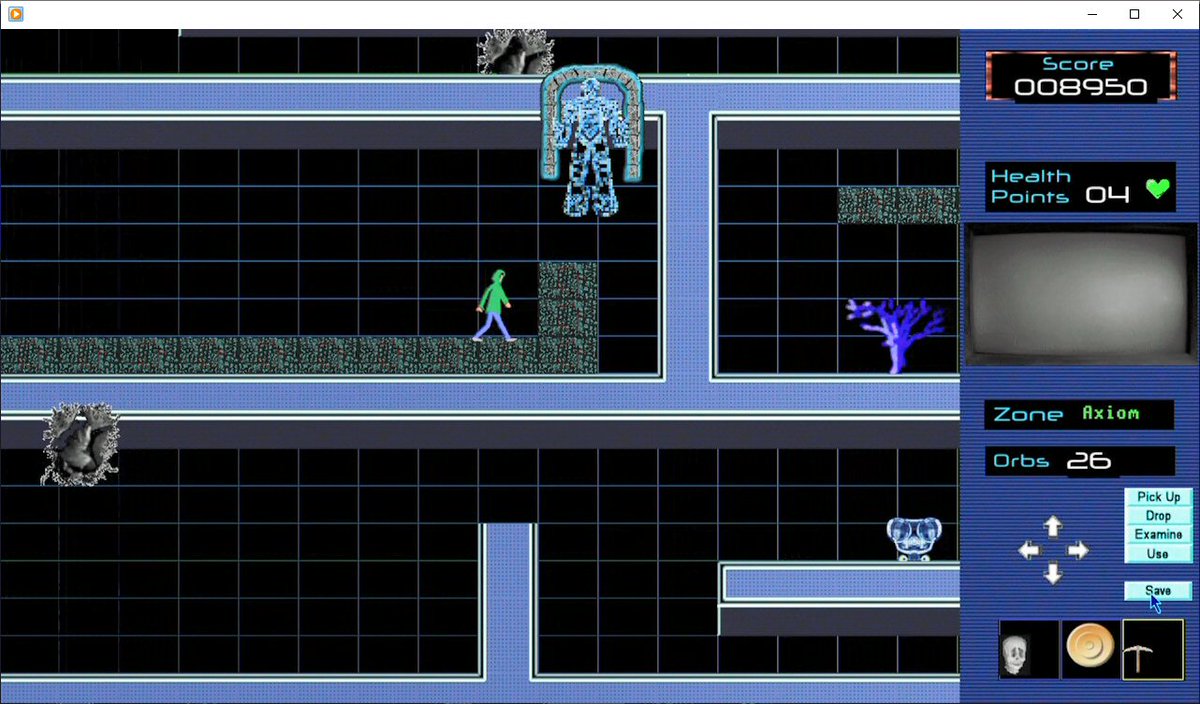
Task: Click the green heart health icon
Action: tap(1155, 188)
